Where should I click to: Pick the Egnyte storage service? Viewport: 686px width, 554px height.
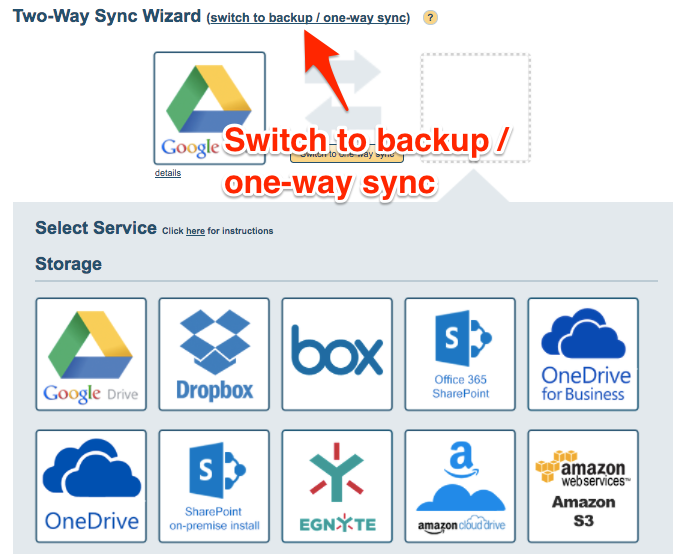tap(337, 486)
